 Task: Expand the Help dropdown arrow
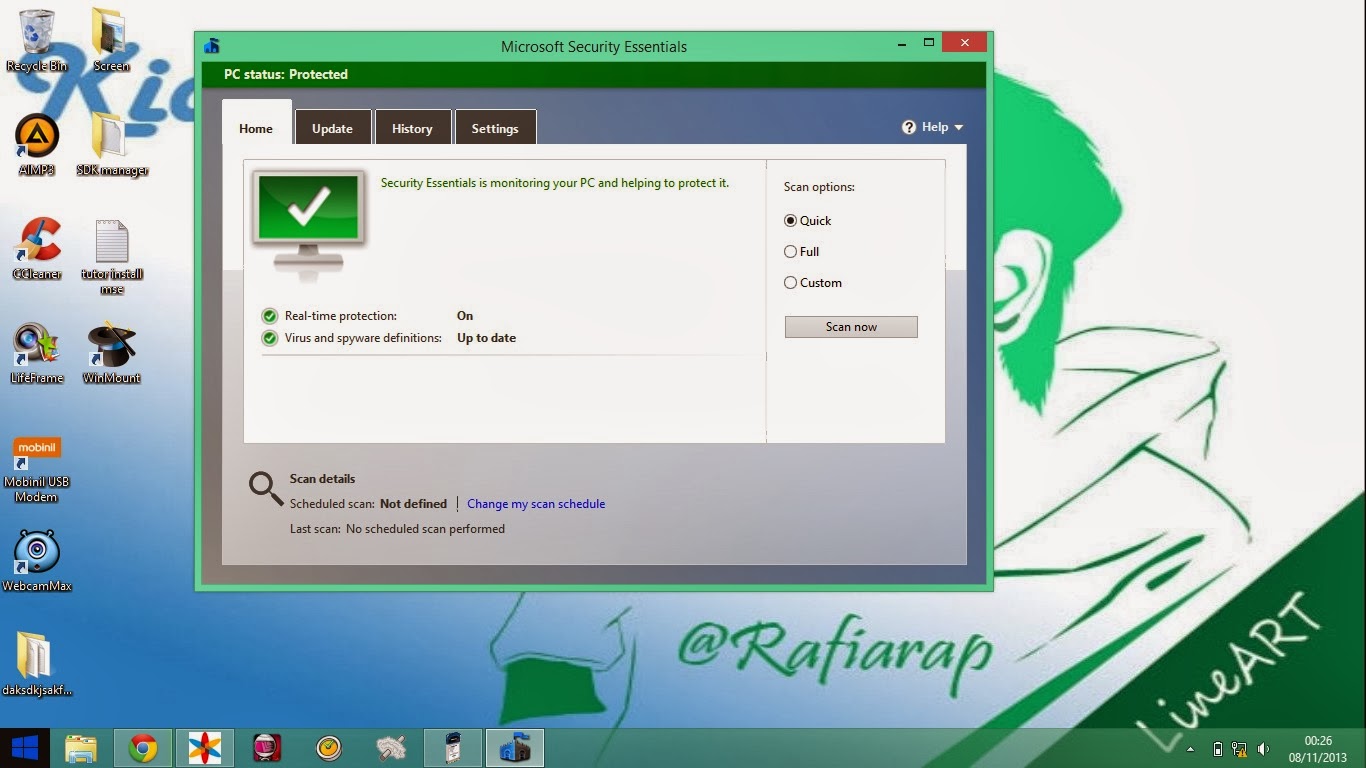(959, 128)
